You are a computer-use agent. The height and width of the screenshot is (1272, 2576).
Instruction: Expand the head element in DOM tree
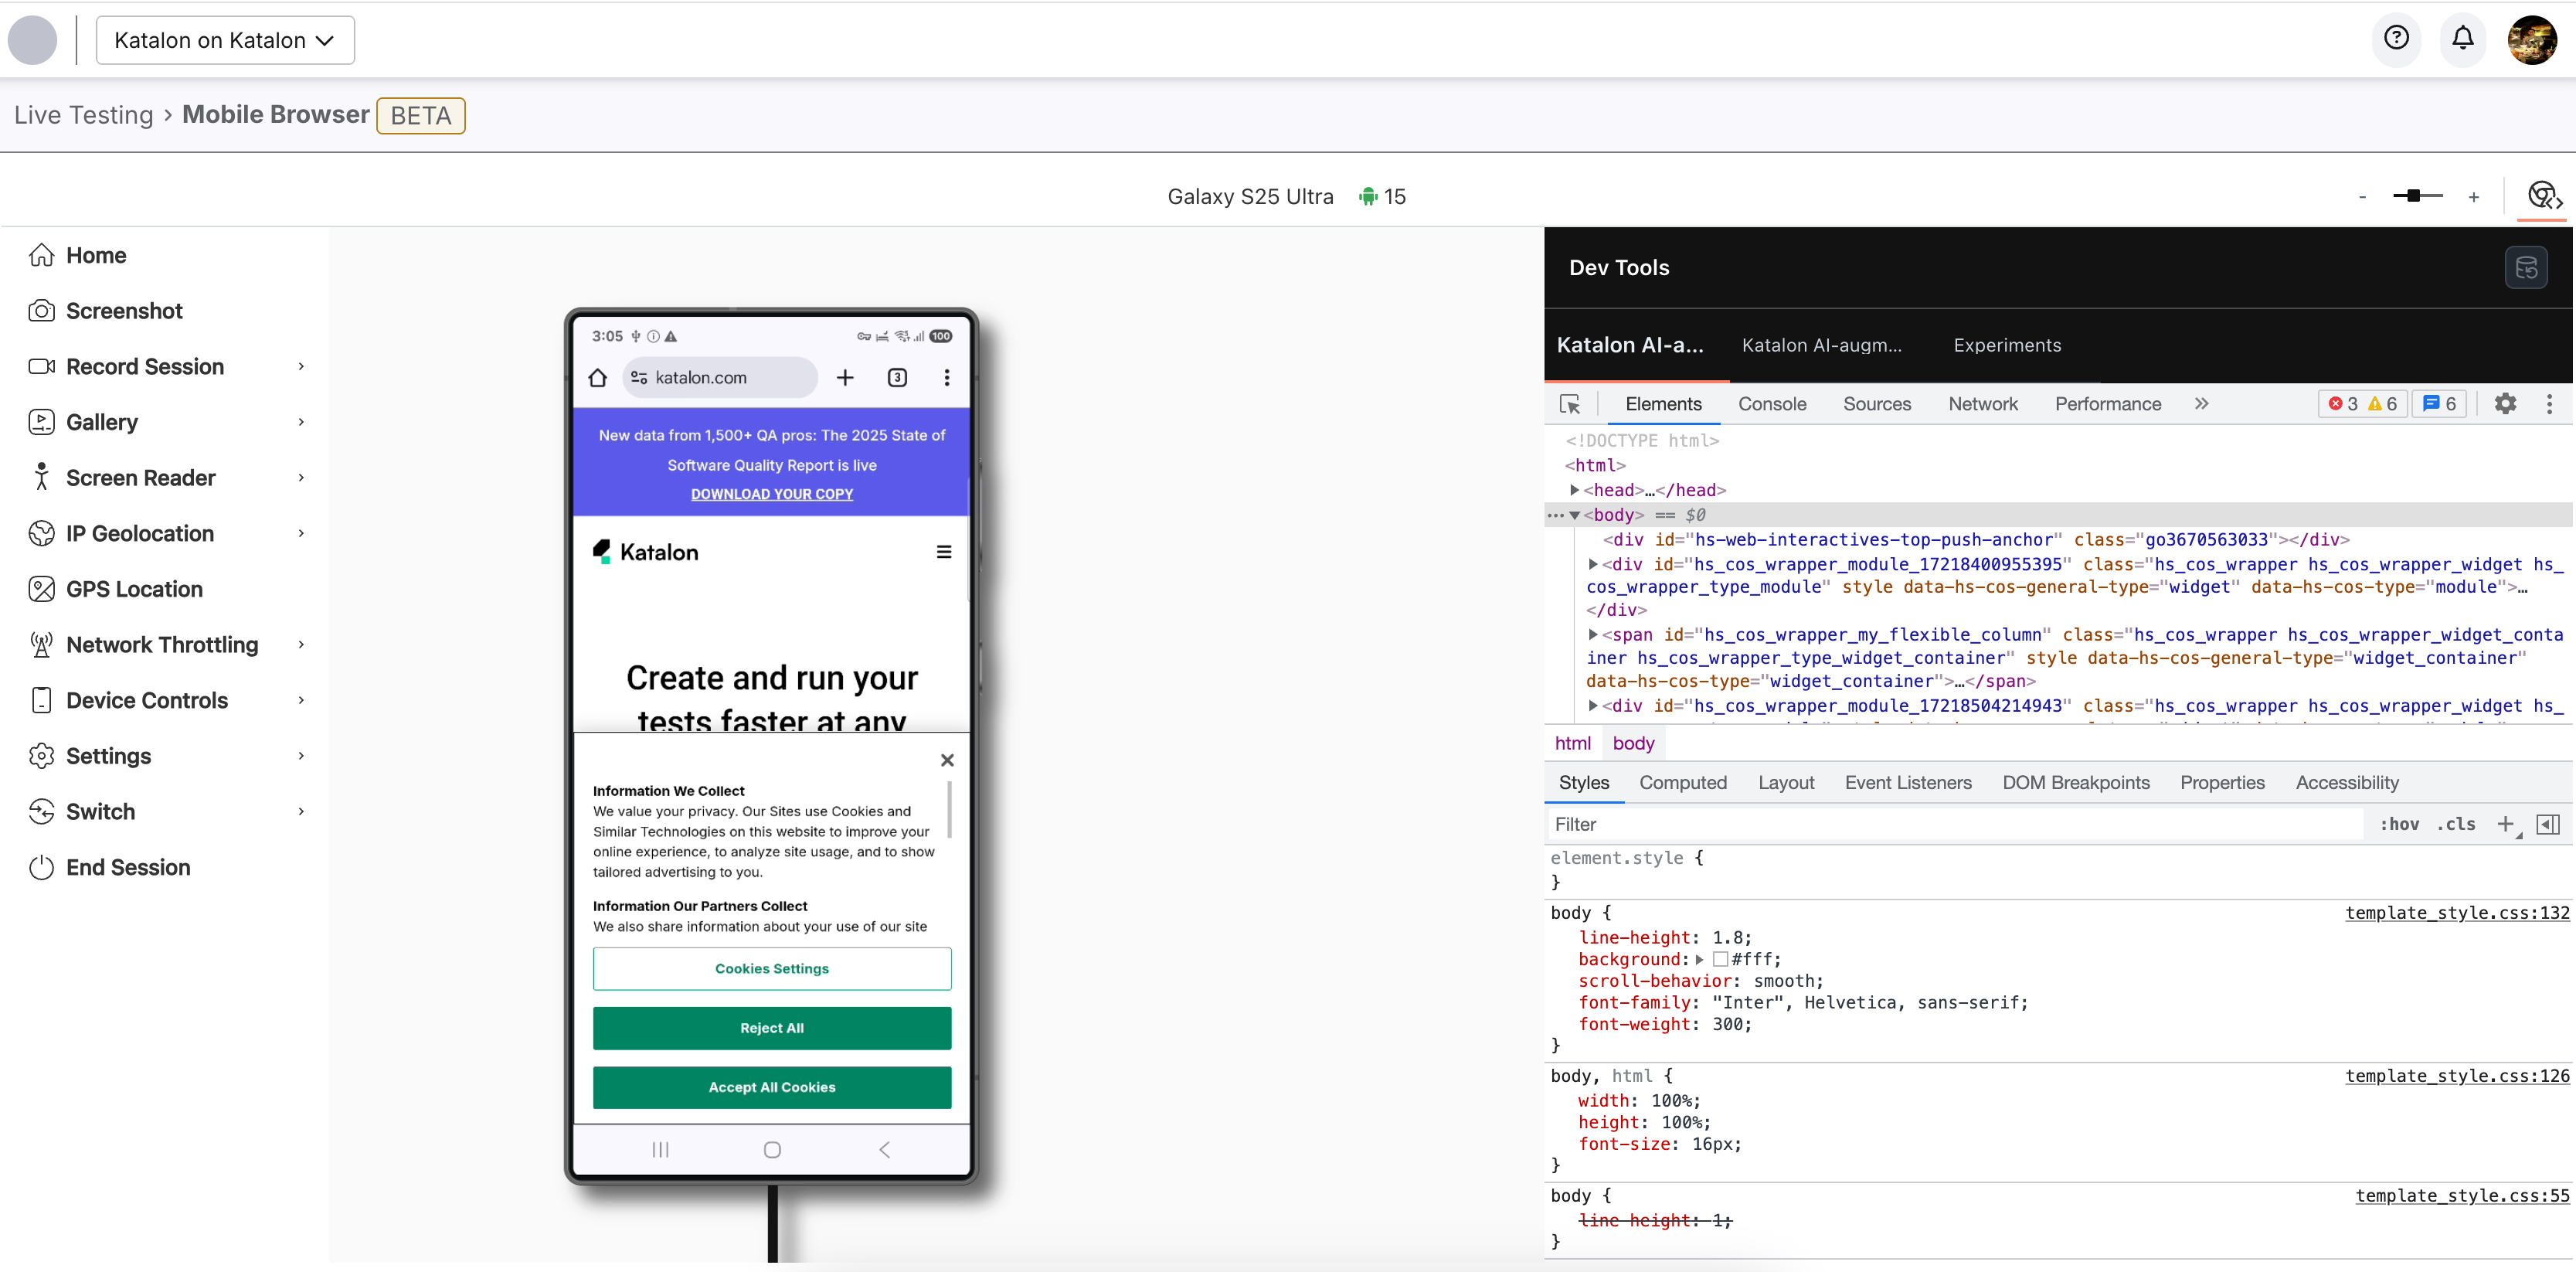click(x=1575, y=490)
